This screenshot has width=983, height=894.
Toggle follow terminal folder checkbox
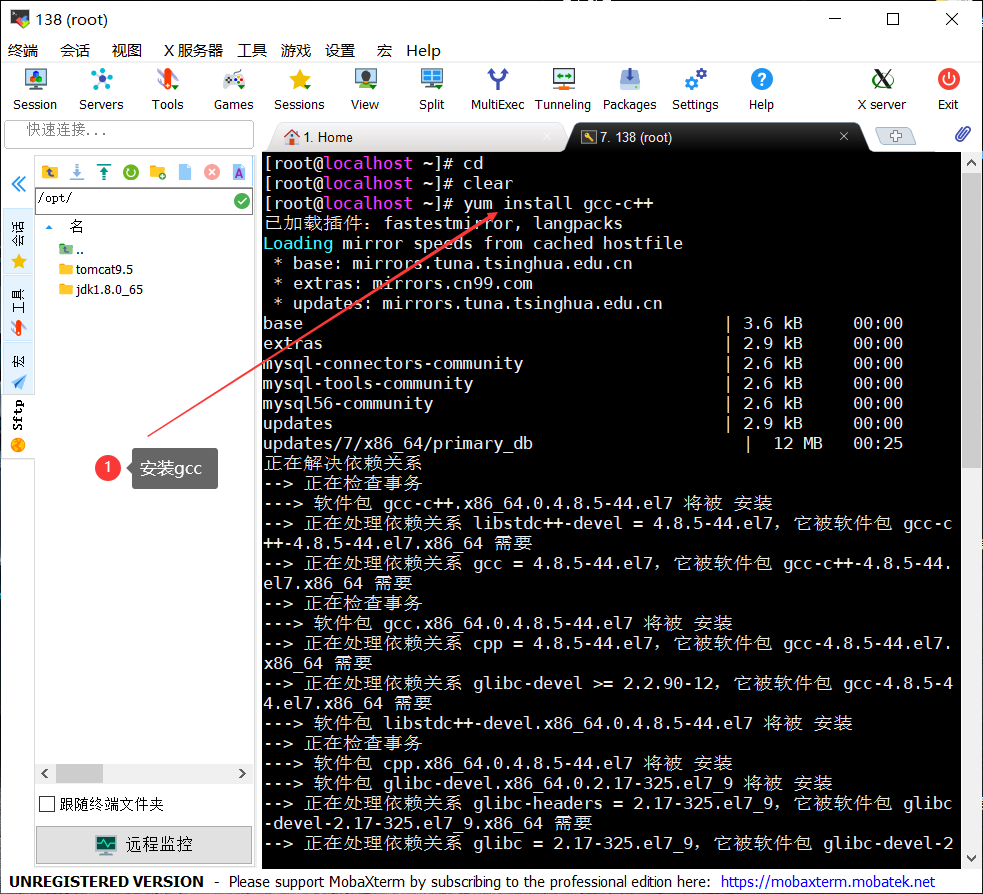(x=47, y=804)
